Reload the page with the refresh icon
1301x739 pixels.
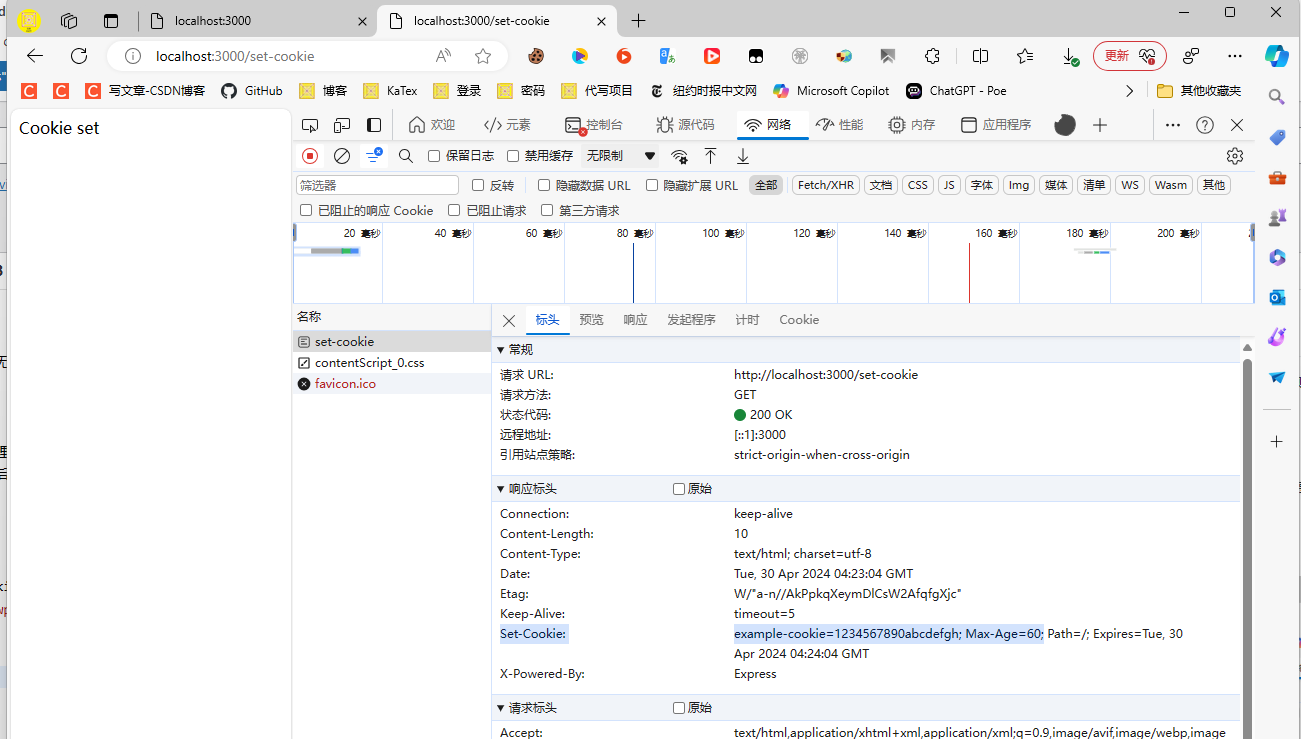79,56
